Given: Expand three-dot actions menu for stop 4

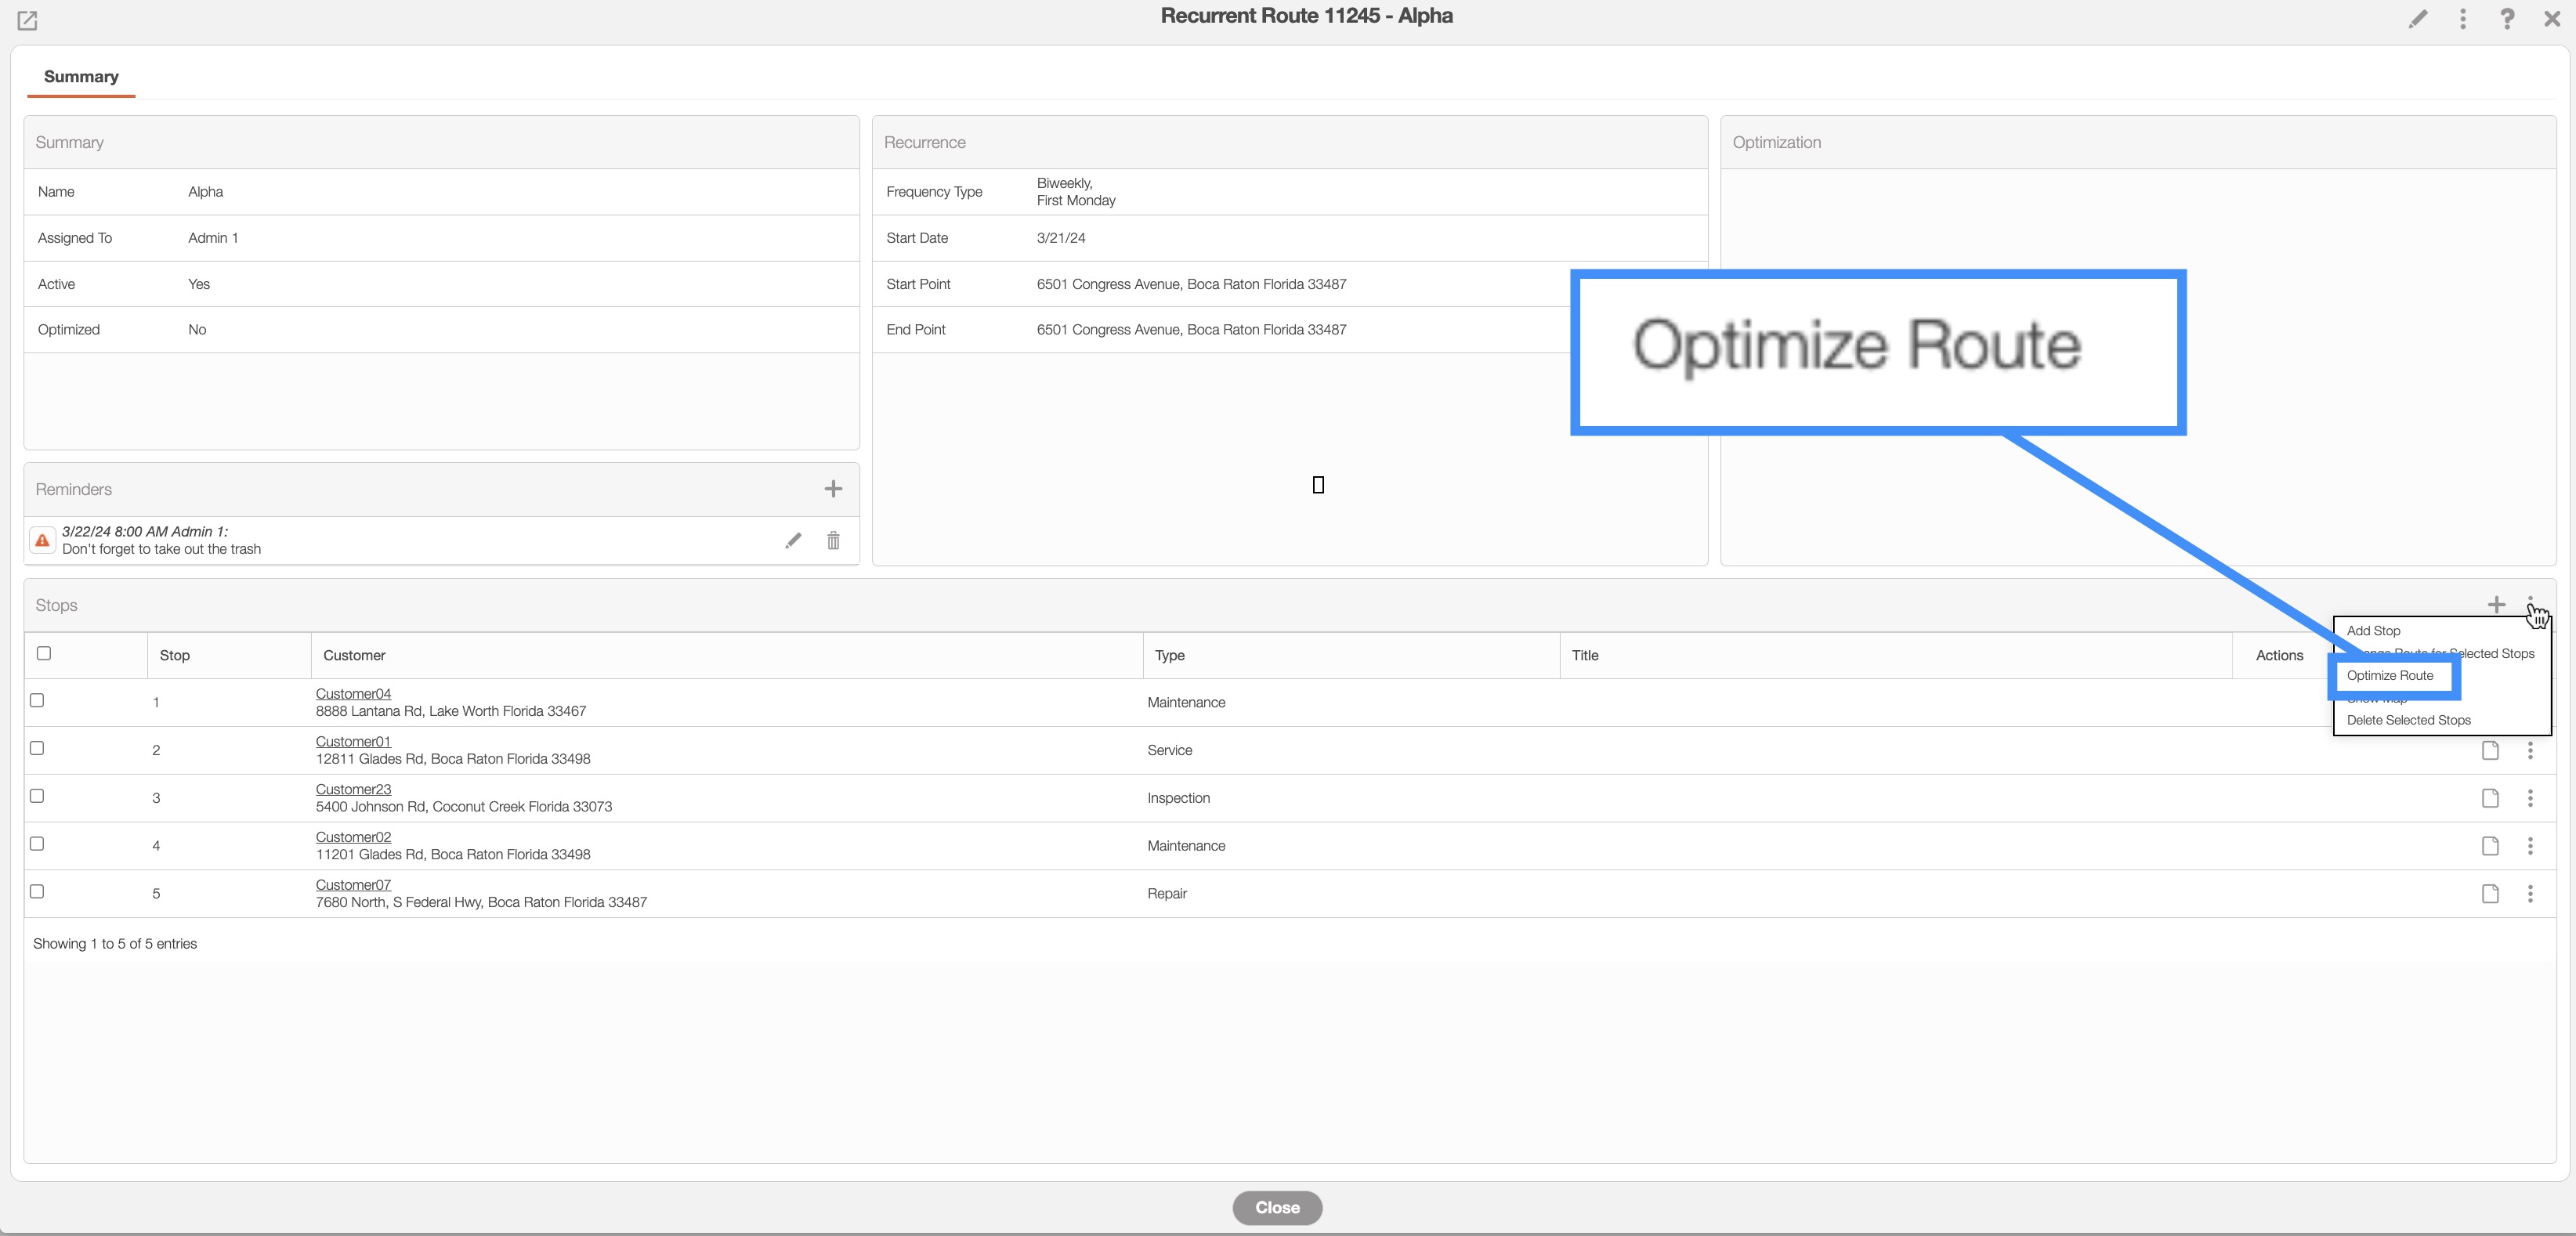Looking at the screenshot, I should [2530, 846].
